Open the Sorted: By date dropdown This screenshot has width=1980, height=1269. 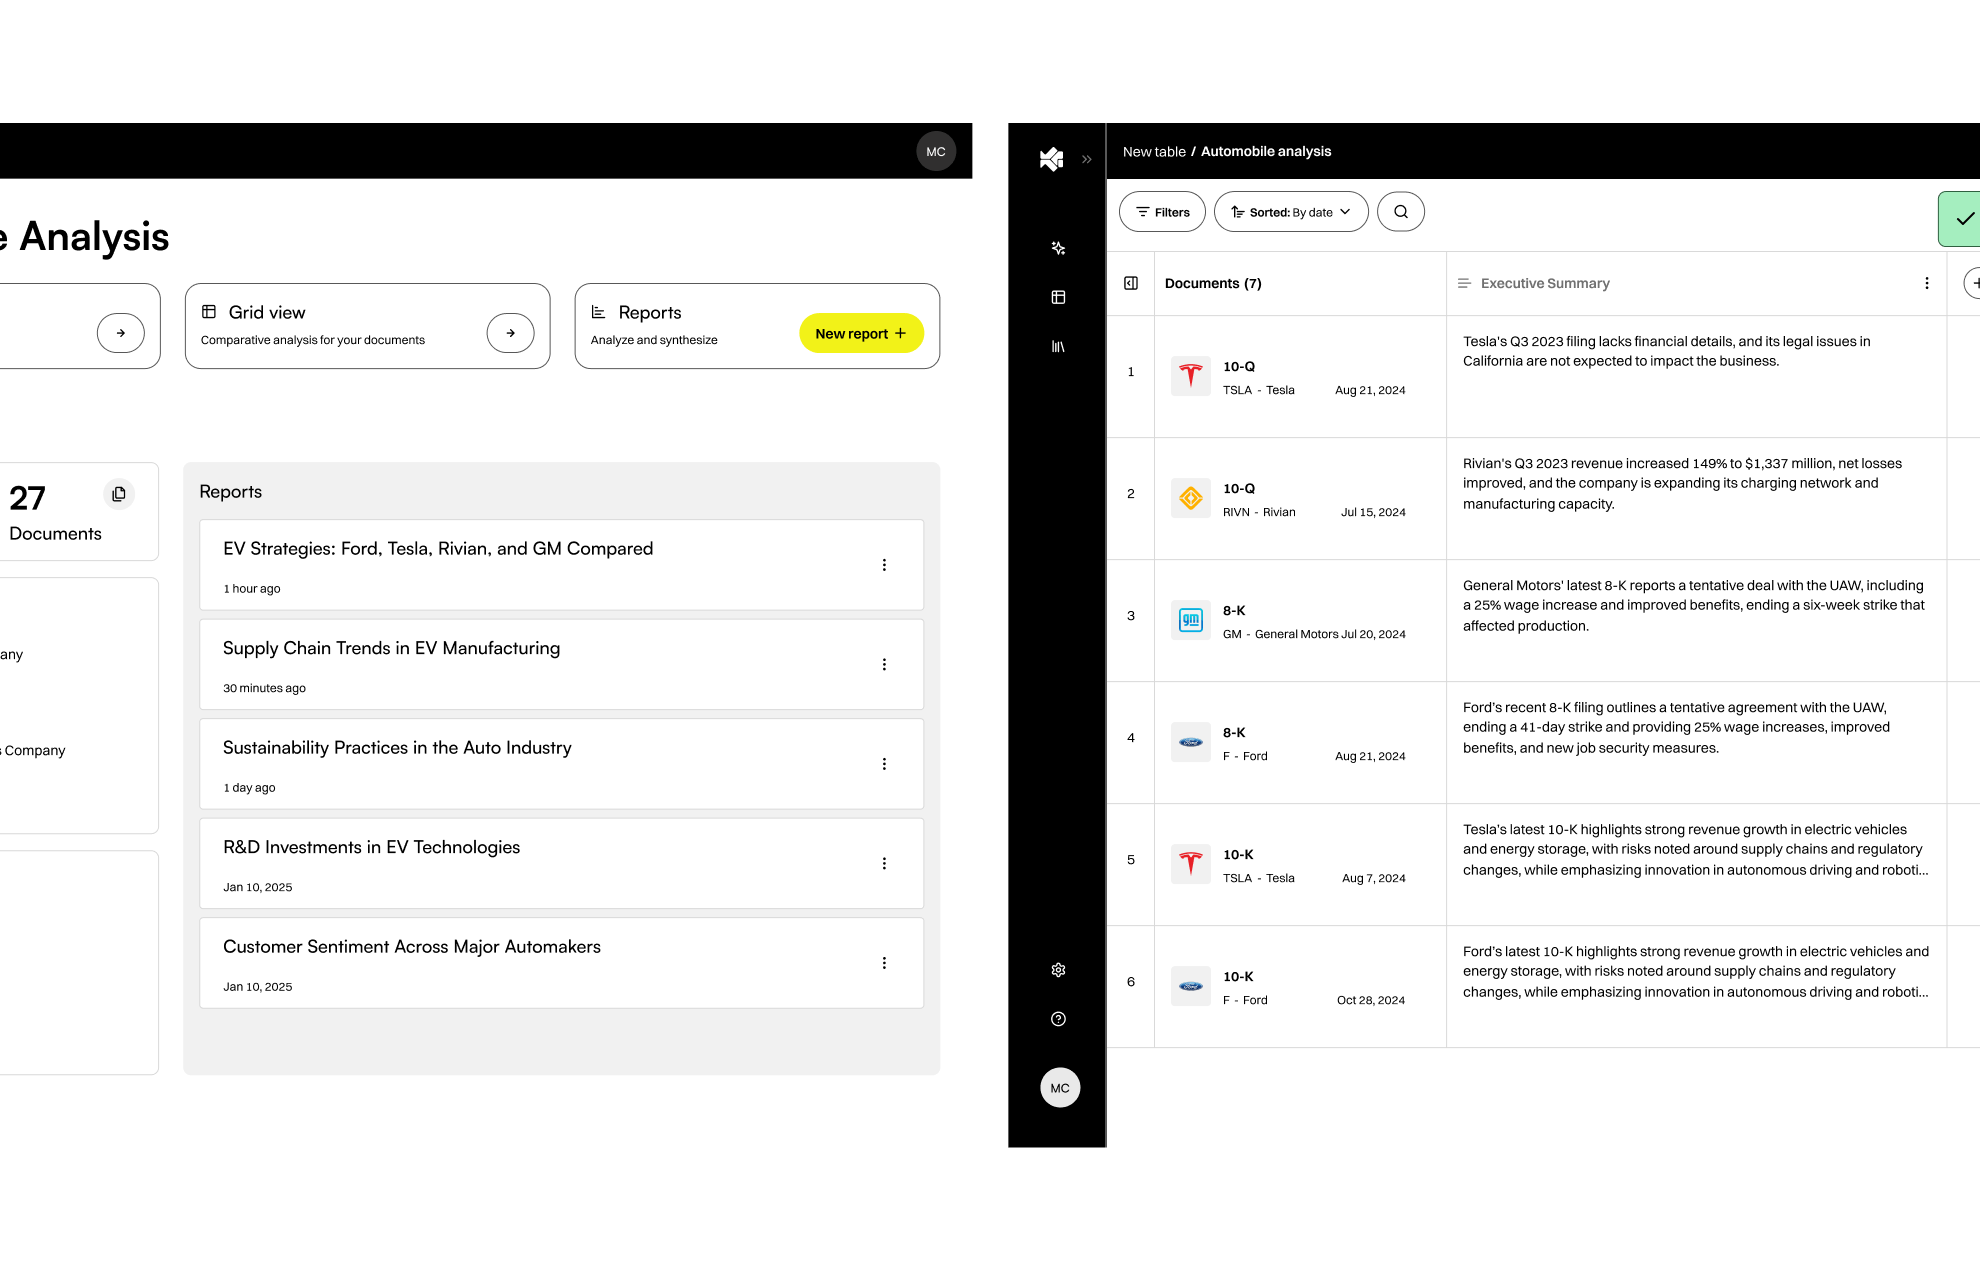1291,211
